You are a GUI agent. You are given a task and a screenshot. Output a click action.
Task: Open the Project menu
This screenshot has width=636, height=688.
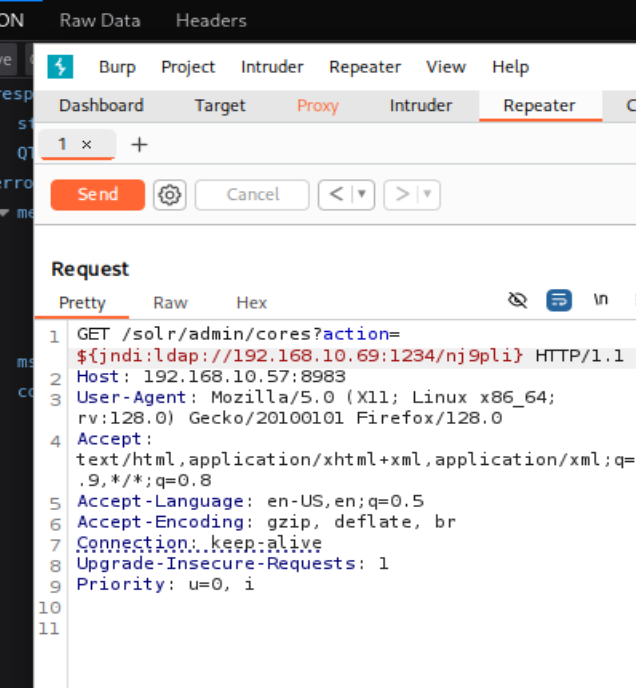tap(188, 67)
